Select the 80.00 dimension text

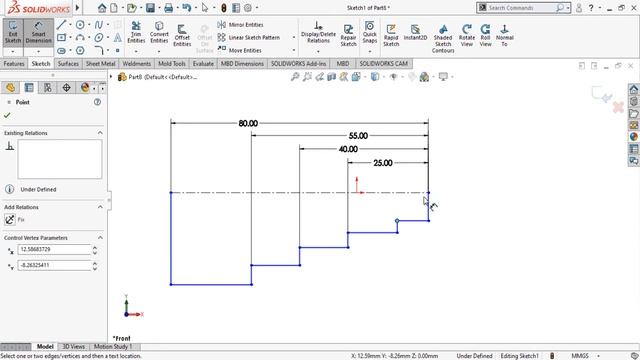[x=248, y=123]
